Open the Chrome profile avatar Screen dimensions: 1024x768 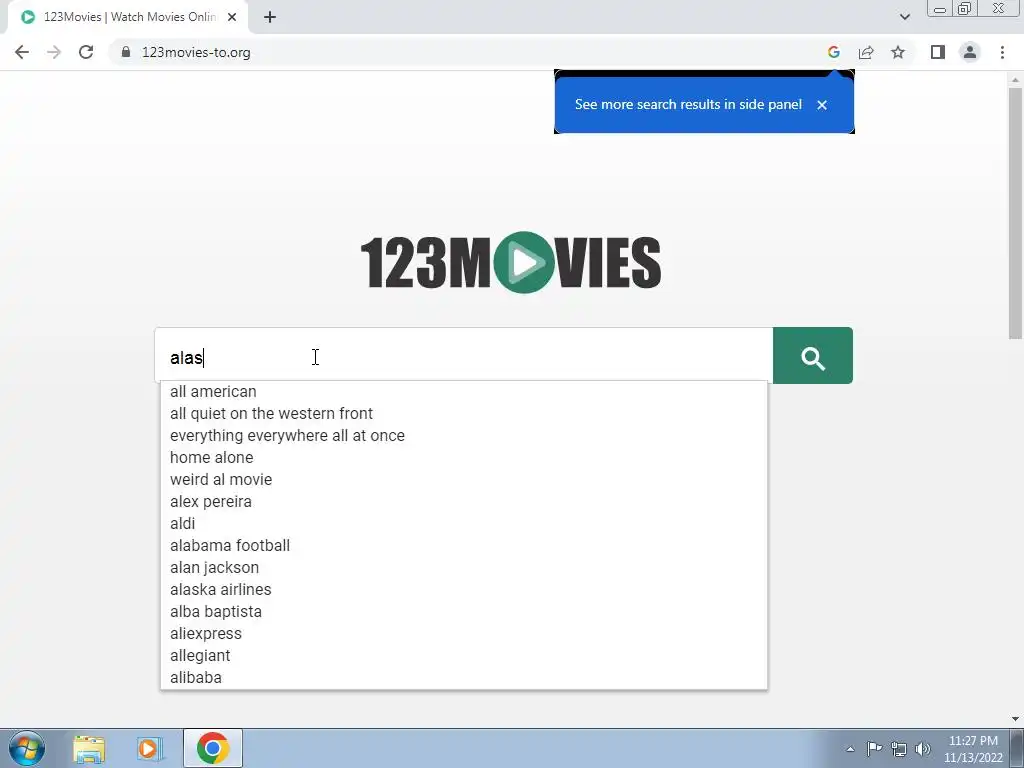[x=970, y=52]
